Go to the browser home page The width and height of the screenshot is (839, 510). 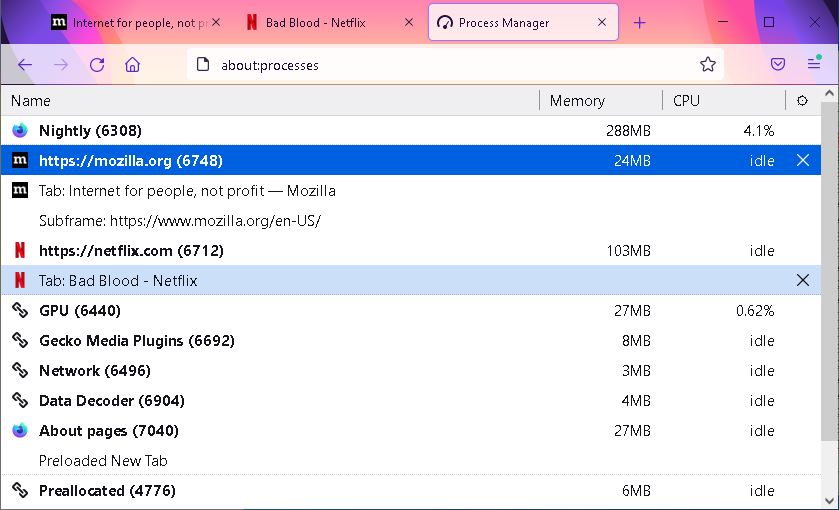132,65
